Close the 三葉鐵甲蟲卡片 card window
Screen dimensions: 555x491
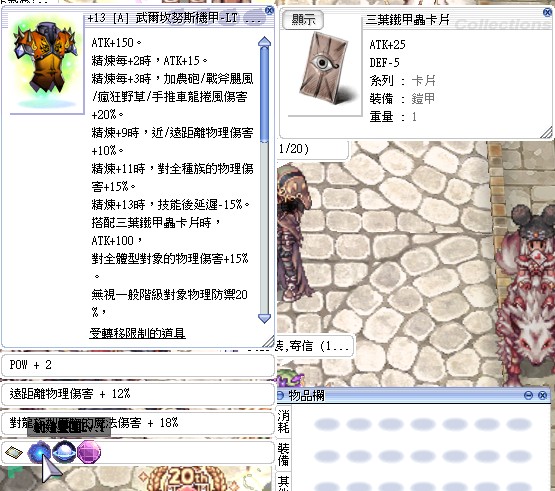coord(547,13)
